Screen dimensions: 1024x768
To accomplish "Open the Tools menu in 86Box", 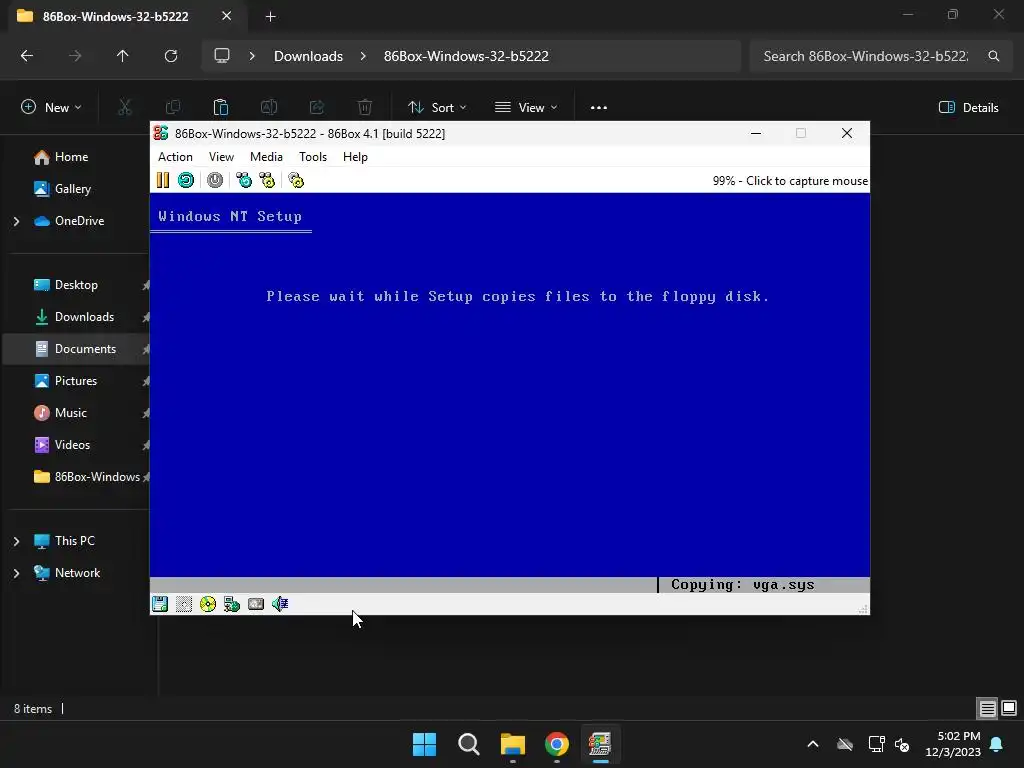I will click(x=313, y=157).
